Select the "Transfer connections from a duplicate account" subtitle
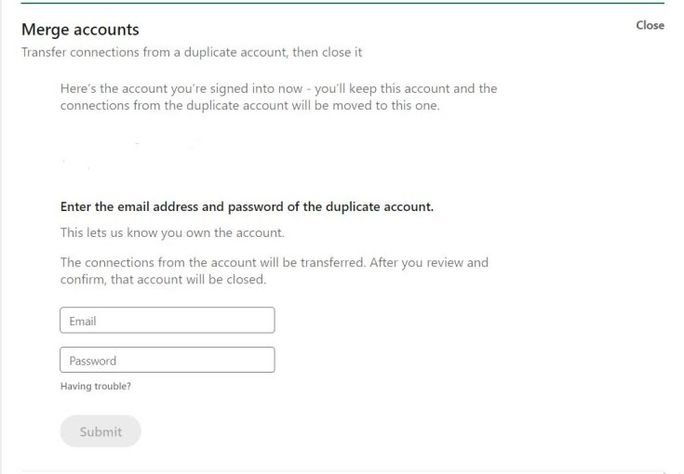 coord(199,52)
